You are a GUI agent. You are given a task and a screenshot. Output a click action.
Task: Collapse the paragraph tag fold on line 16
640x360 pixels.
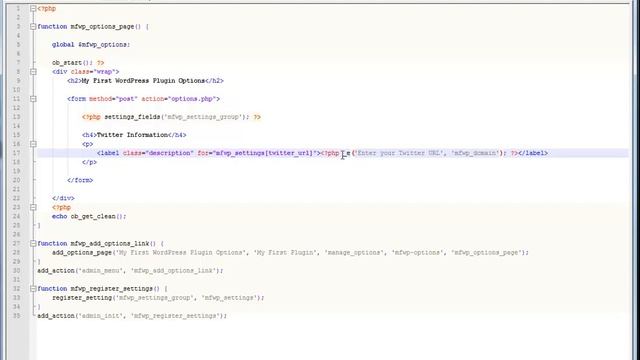click(x=33, y=144)
